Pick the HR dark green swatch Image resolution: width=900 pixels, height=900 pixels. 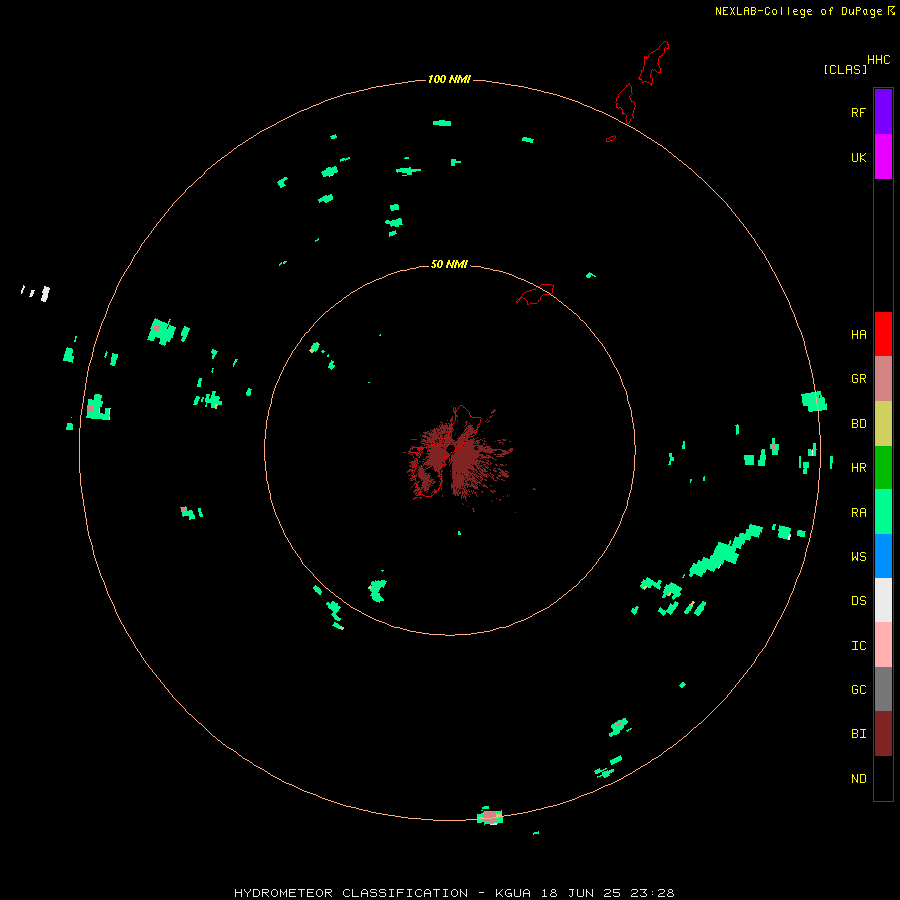(x=883, y=467)
